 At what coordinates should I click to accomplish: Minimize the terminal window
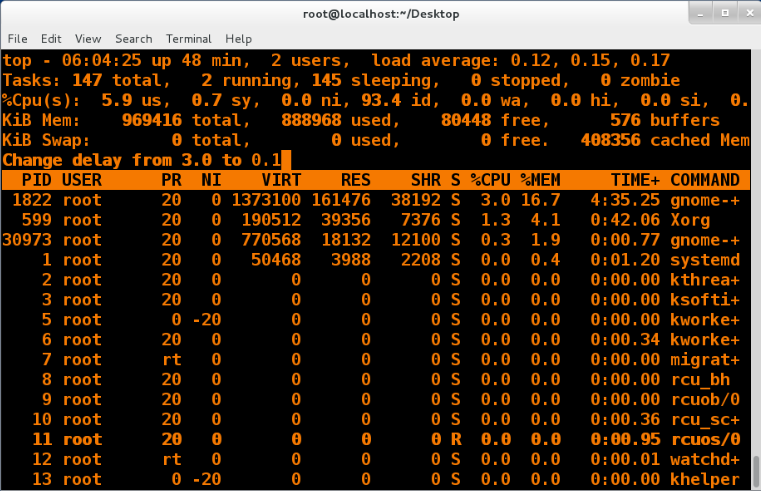(700, 14)
